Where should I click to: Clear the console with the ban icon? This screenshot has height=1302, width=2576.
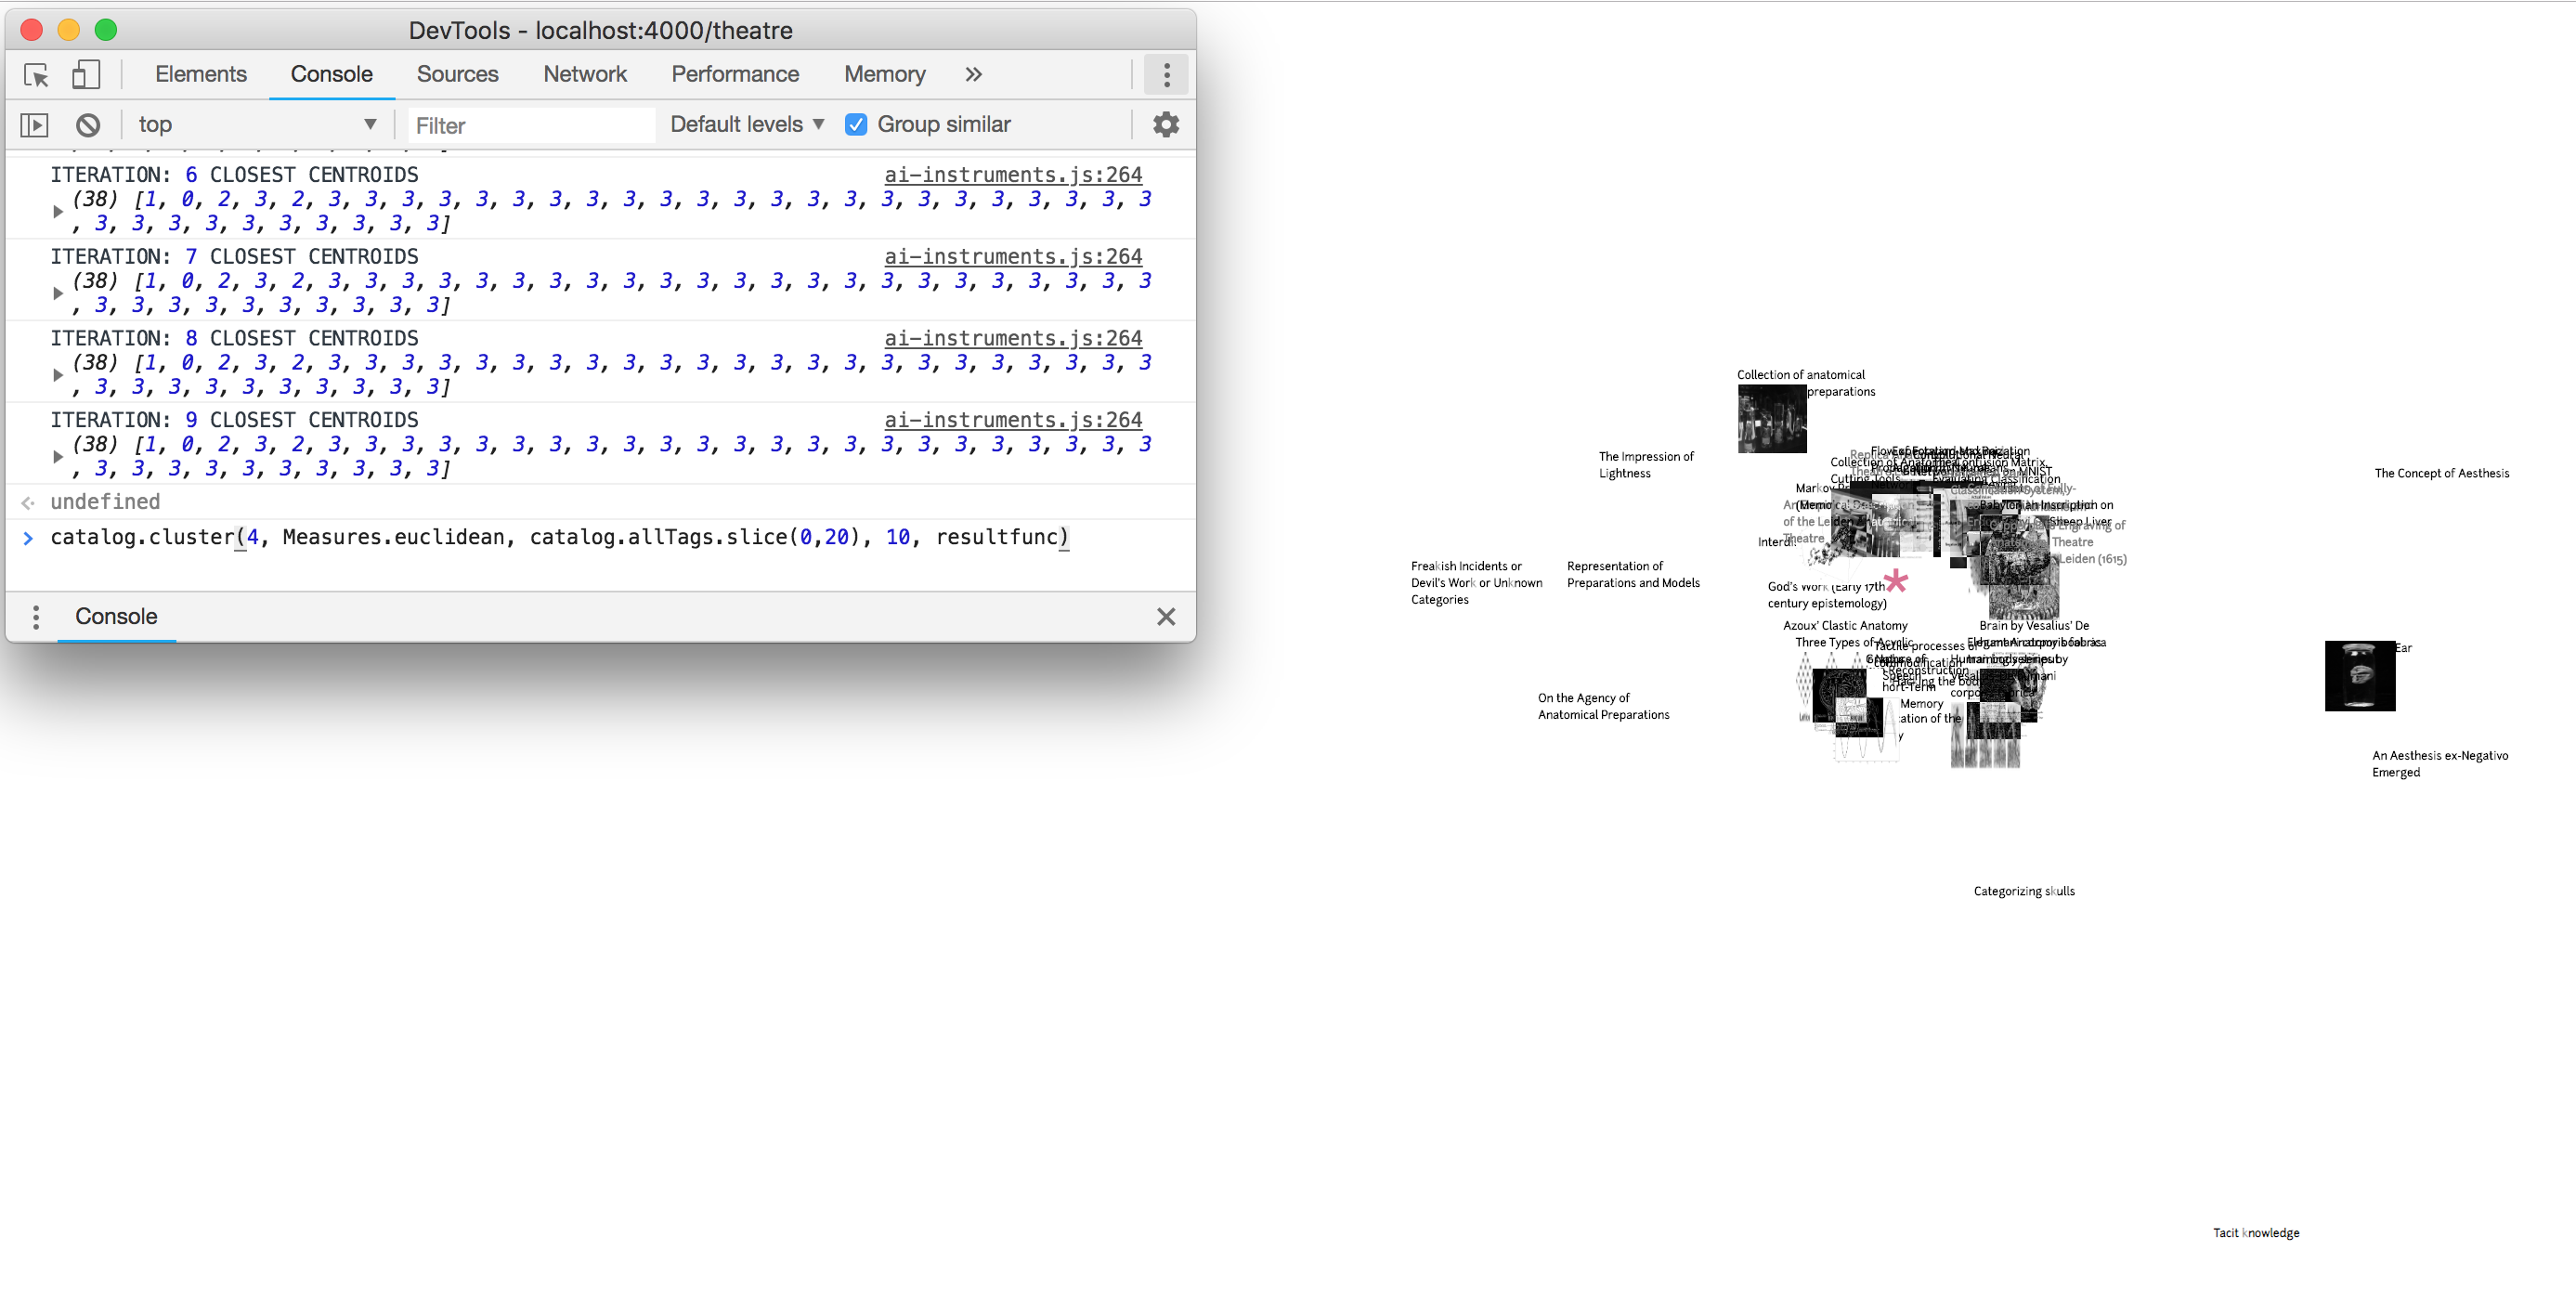[88, 125]
